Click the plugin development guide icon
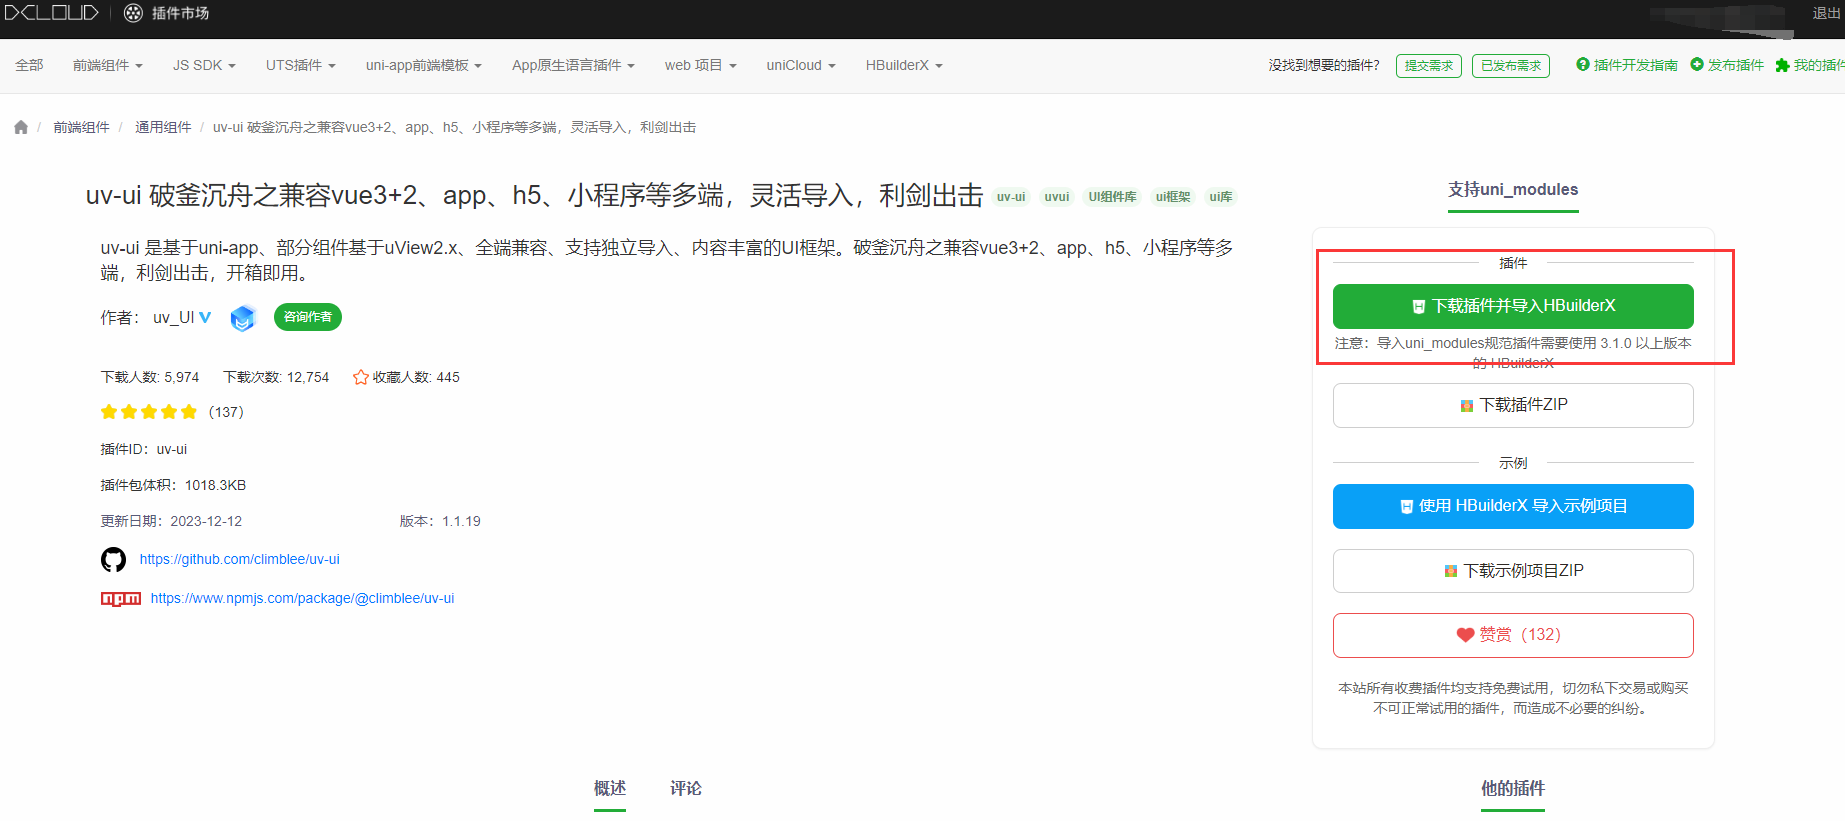Screen dimensions: 1845x821 pos(1583,64)
